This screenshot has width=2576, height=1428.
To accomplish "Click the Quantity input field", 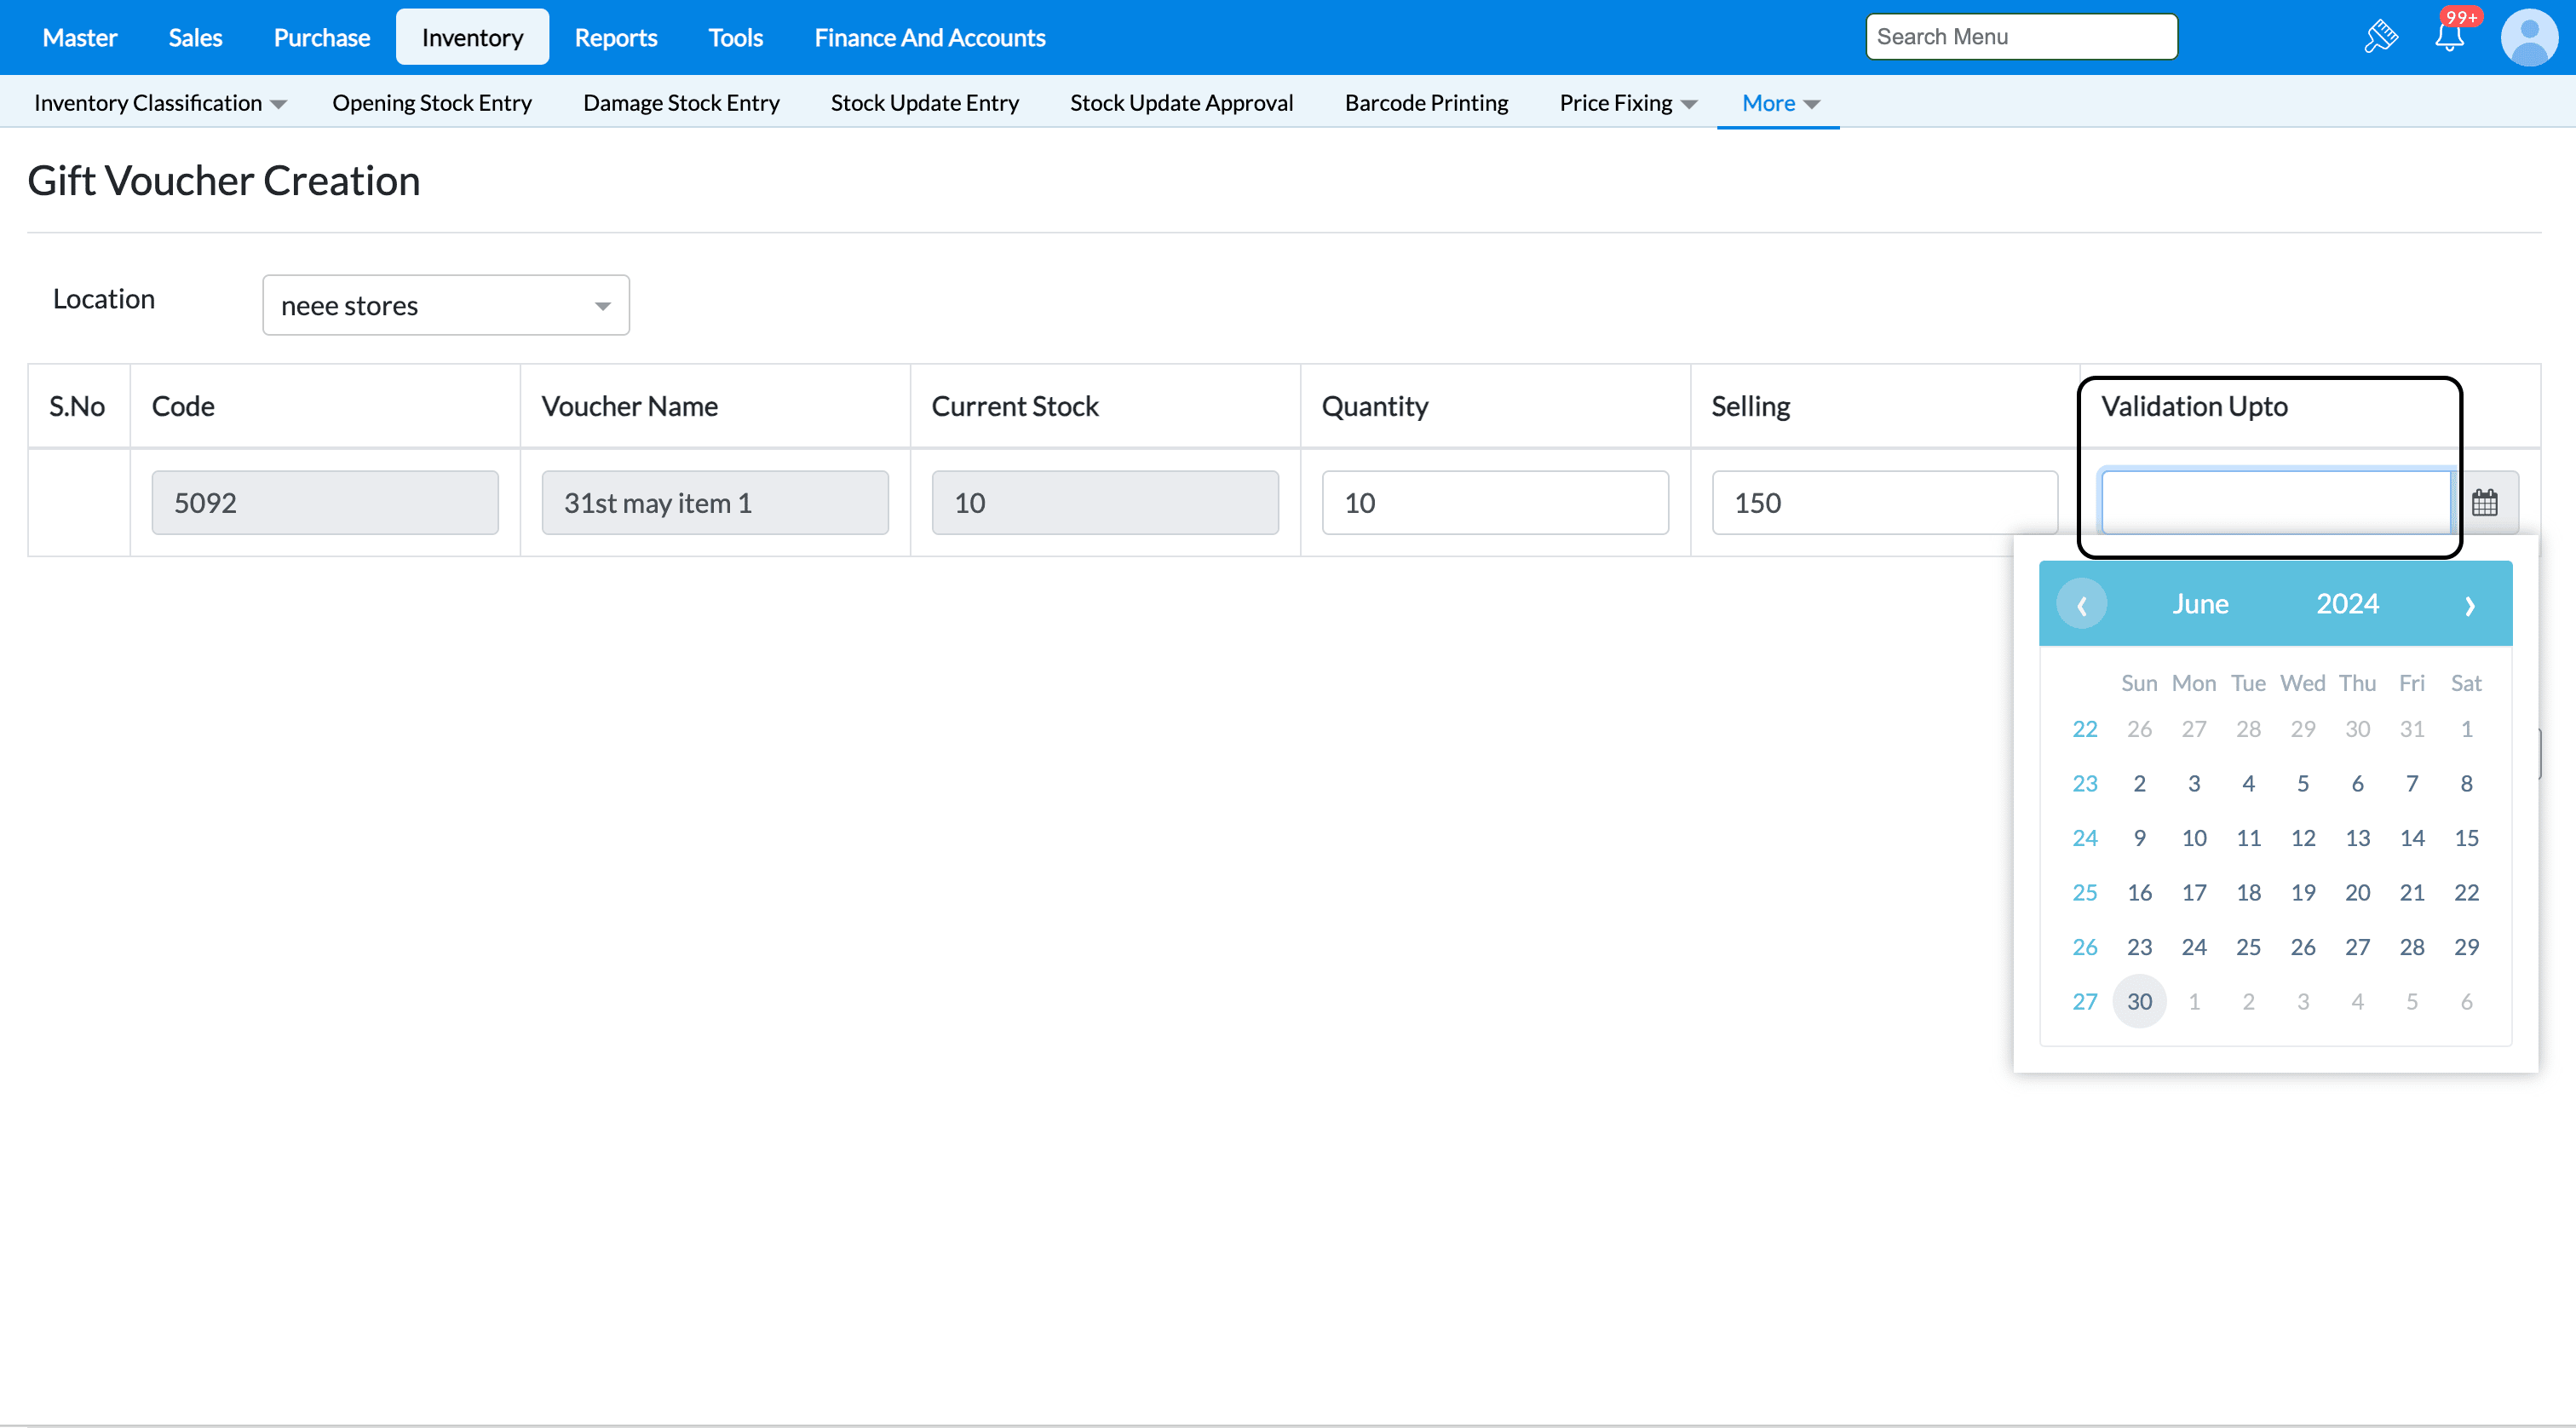I will point(1494,503).
